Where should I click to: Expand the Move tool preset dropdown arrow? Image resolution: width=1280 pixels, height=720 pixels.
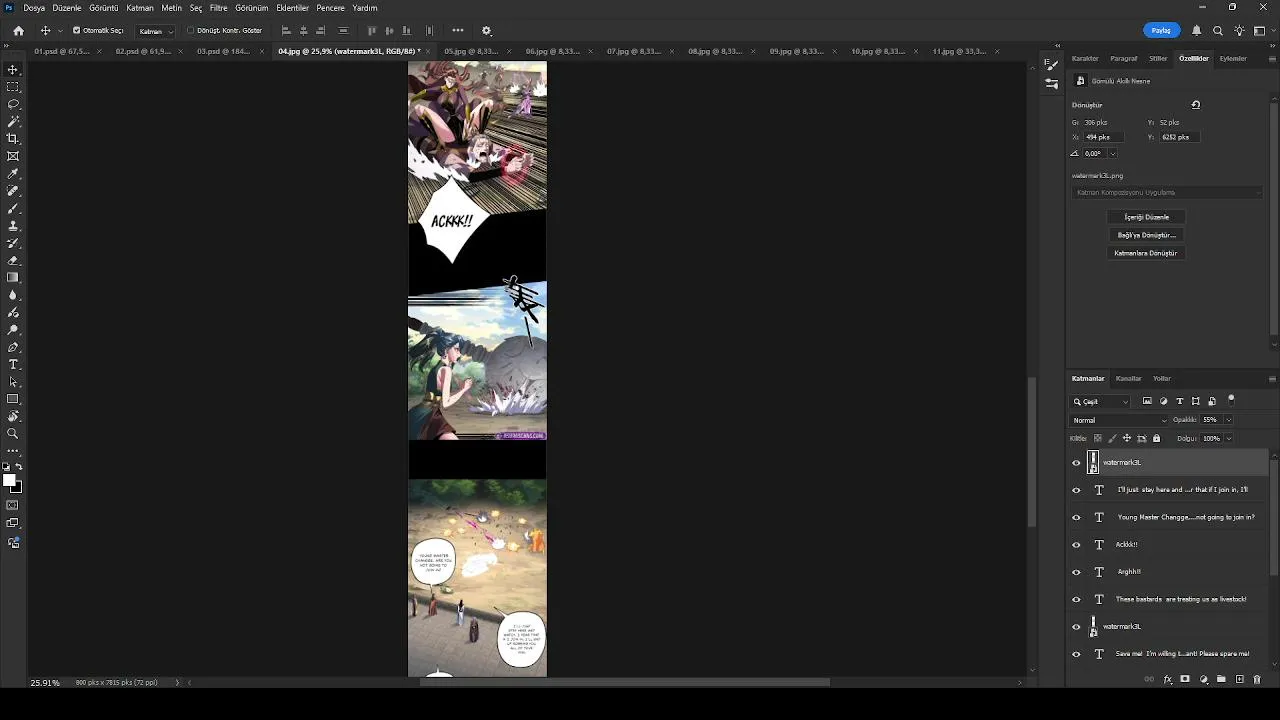tap(59, 31)
